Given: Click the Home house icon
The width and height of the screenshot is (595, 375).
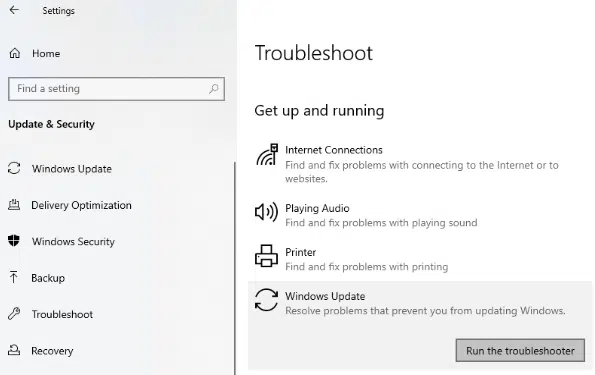Looking at the screenshot, I should [x=15, y=53].
